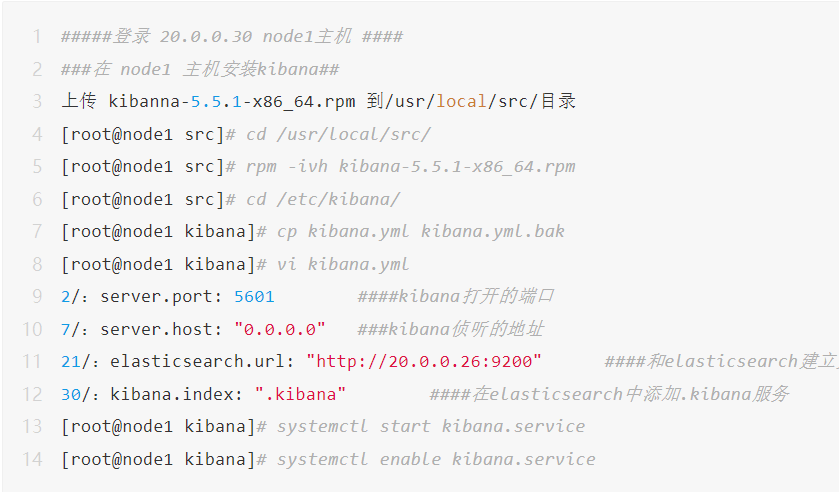Click the port value 5601
This screenshot has height=492, width=839.
pyautogui.click(x=254, y=296)
